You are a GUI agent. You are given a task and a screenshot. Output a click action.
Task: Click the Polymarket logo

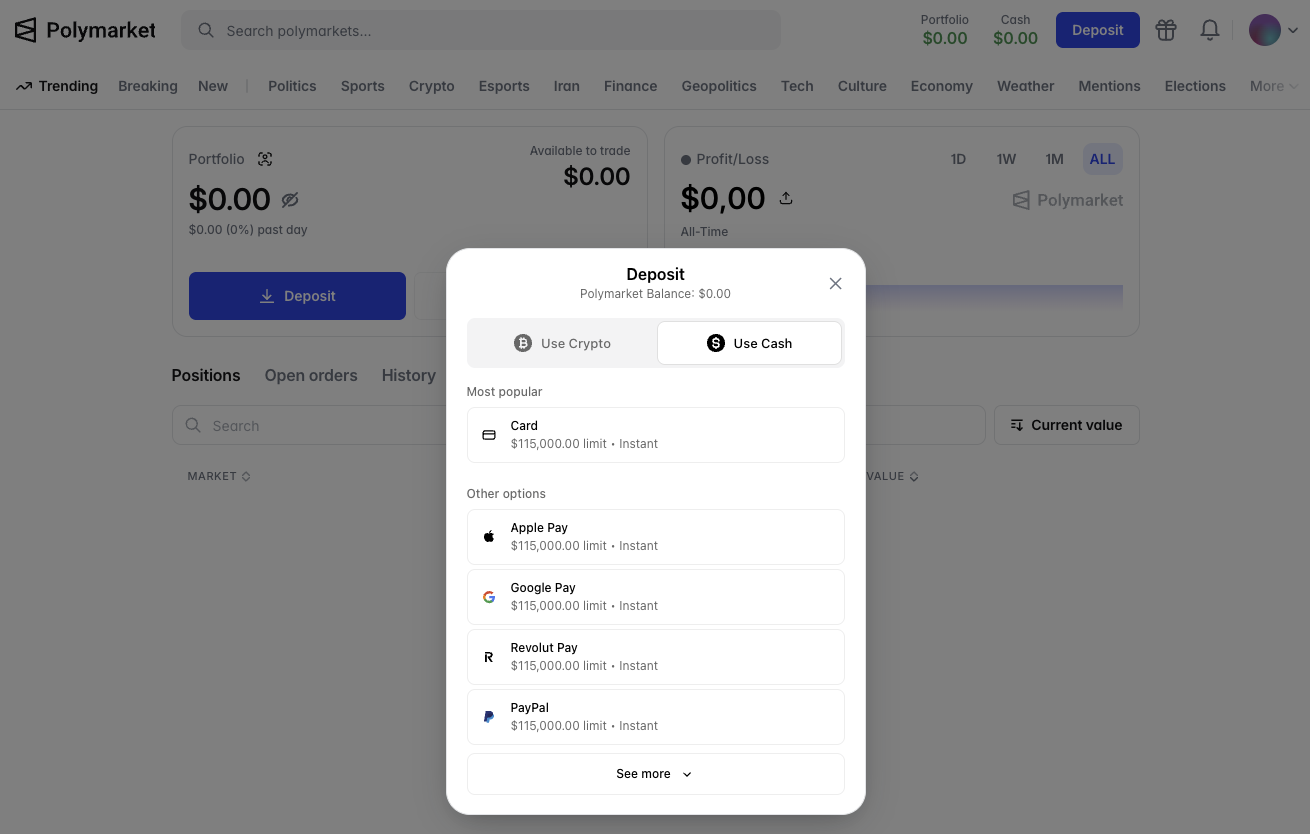pos(84,29)
